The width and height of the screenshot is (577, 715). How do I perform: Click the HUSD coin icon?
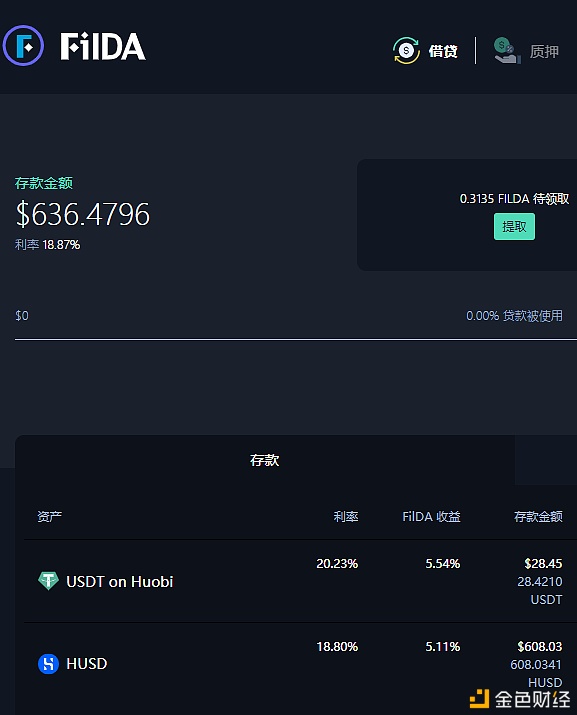[x=48, y=663]
